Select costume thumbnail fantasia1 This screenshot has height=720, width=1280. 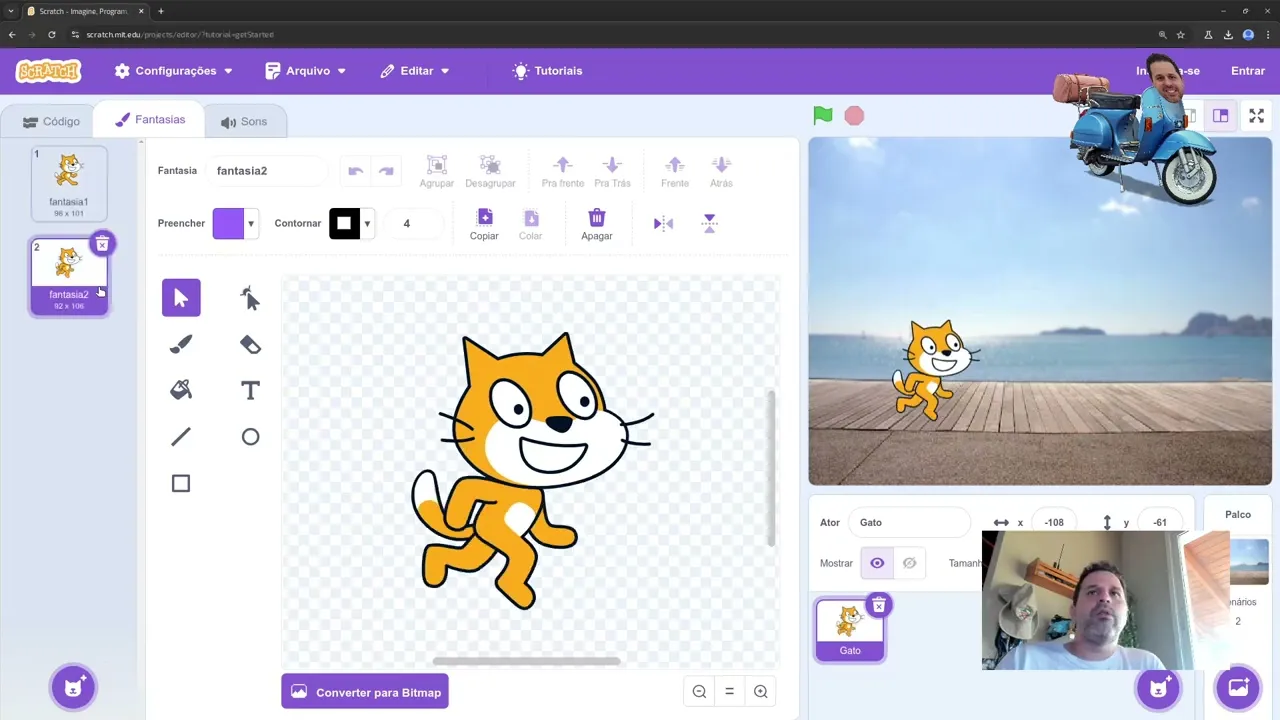69,183
